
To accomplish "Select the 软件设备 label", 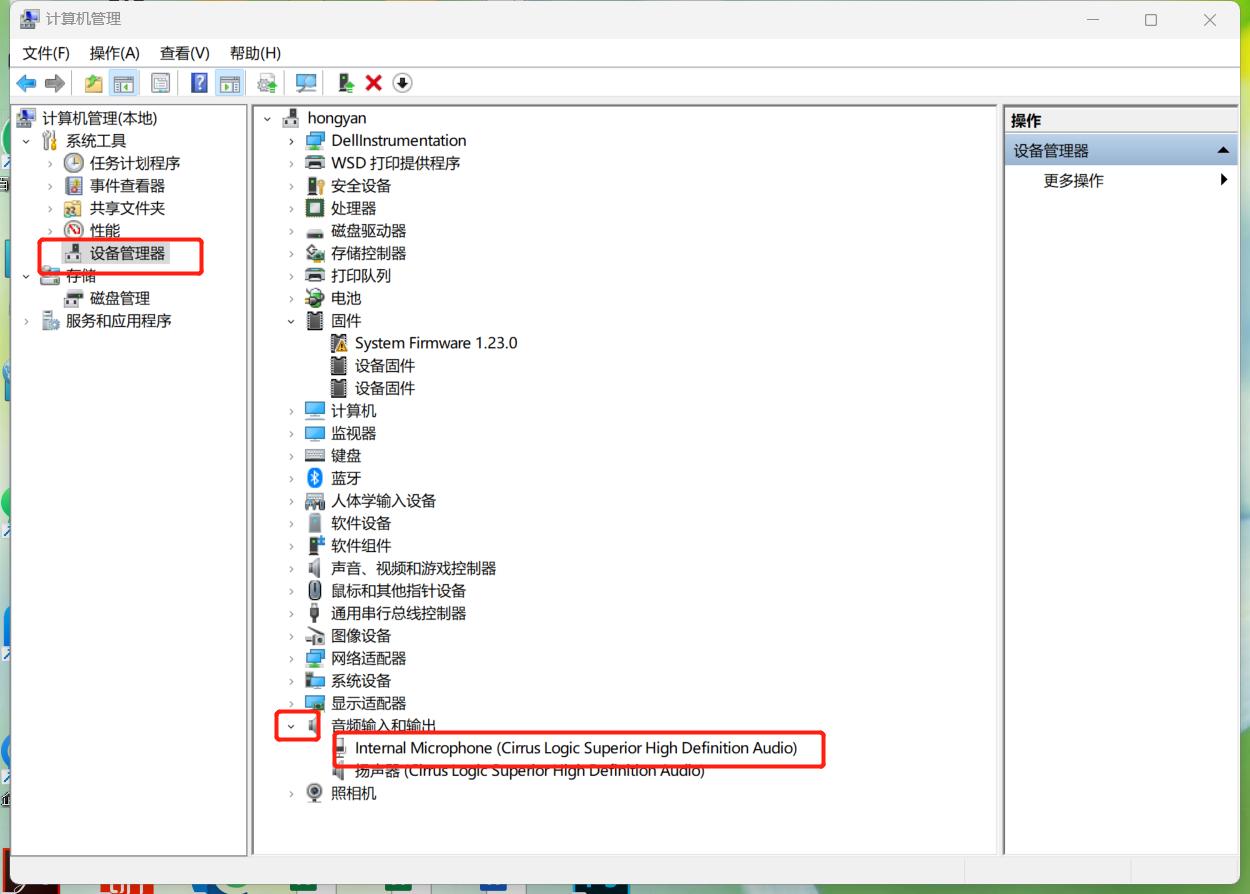I will click(361, 523).
